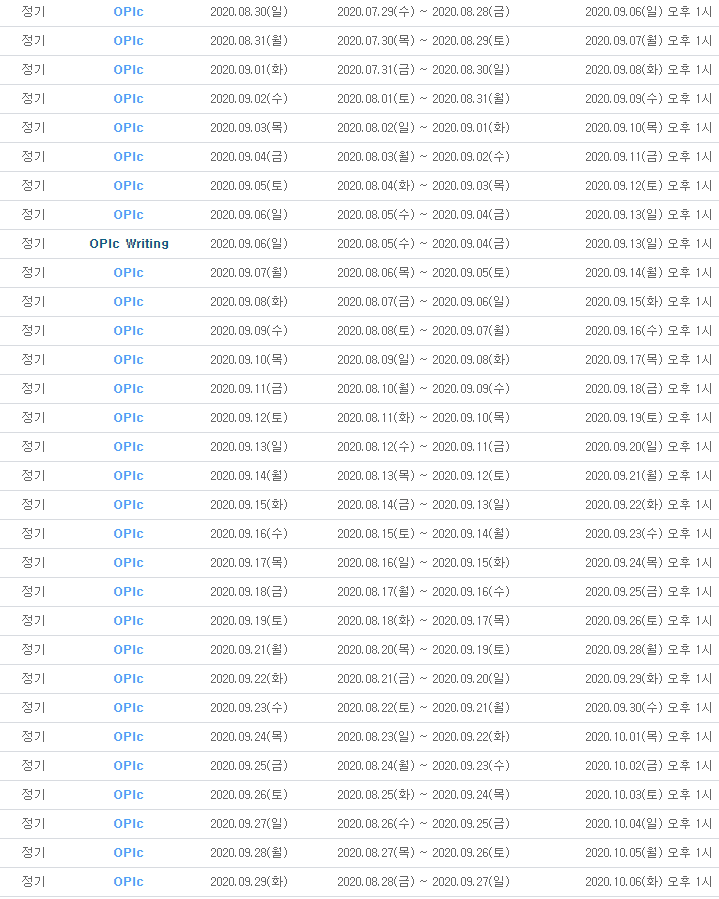Screen dimensions: 719x899
Task: Open the OPIc link for 2020.09.03(목) test
Action: click(x=128, y=128)
